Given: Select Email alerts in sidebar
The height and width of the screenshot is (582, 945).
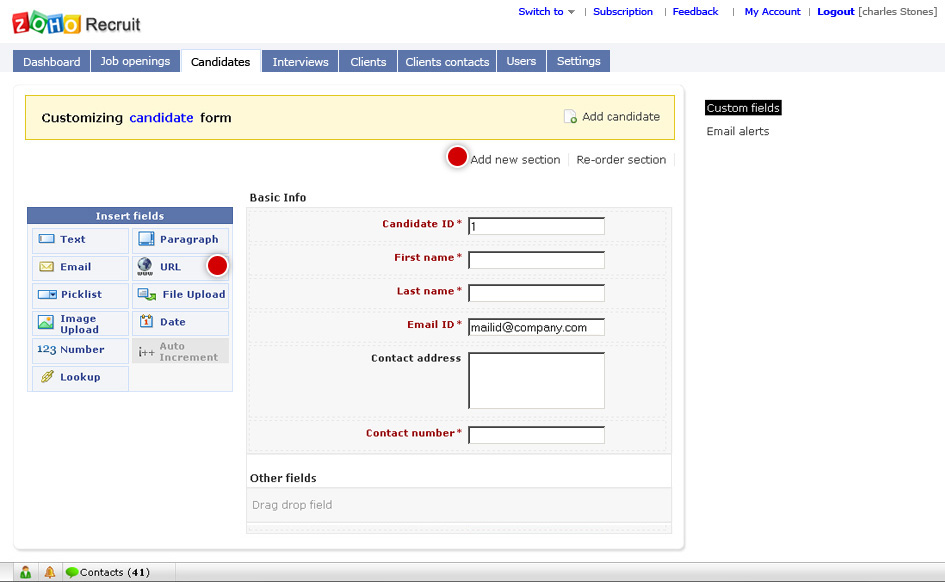Looking at the screenshot, I should (x=738, y=131).
